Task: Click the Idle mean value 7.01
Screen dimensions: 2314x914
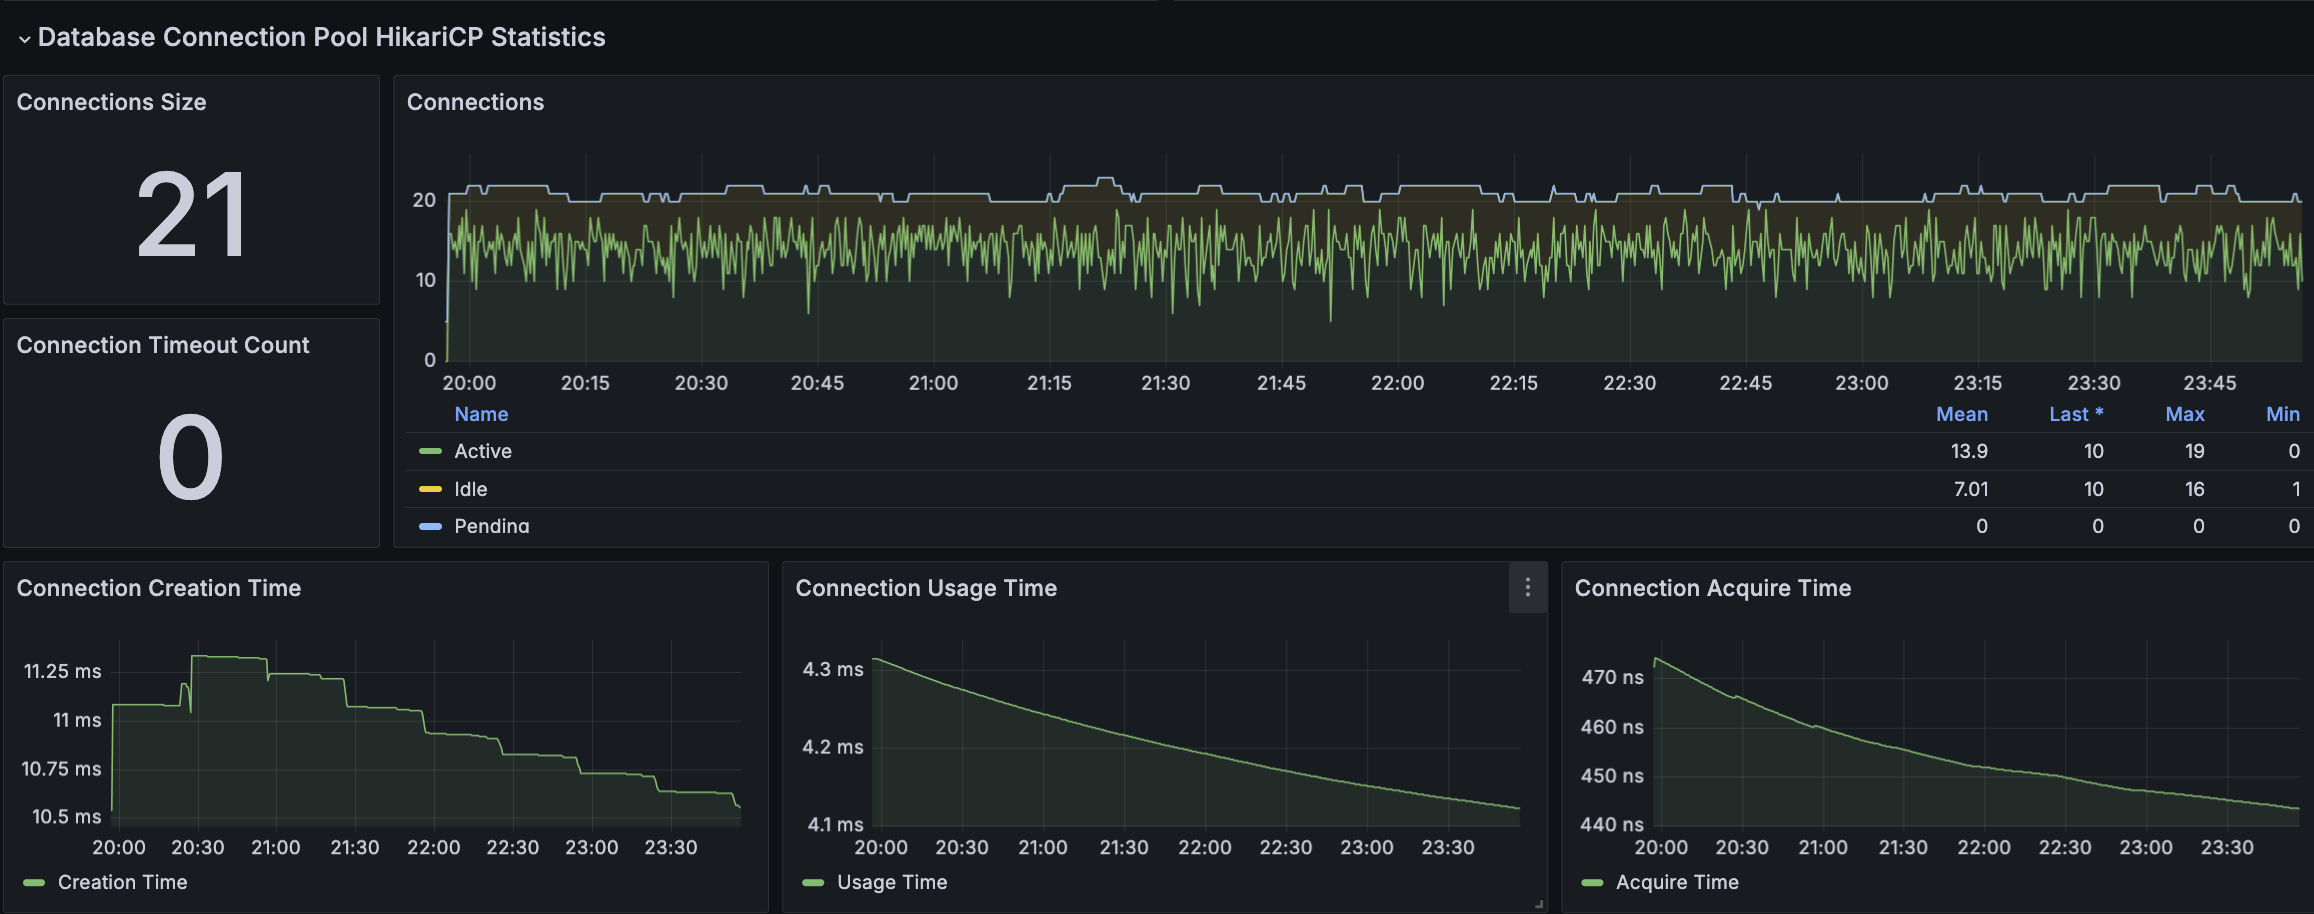Action: [x=1971, y=489]
